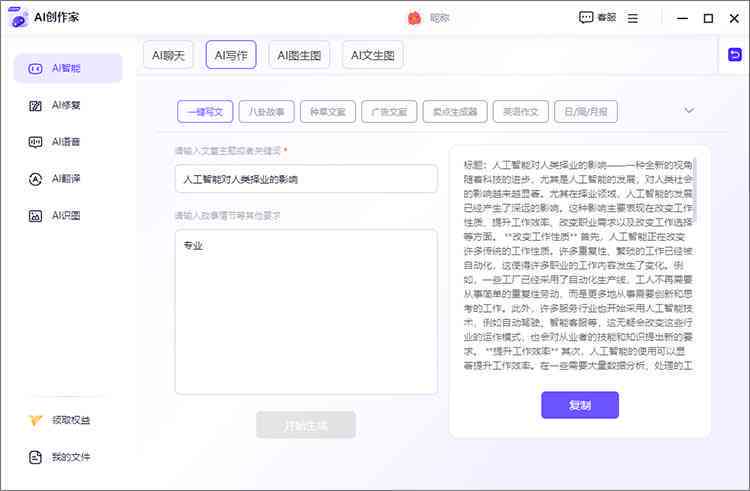750x491 pixels.
Task: Click the AI创作家 app logo
Action: click(x=18, y=17)
